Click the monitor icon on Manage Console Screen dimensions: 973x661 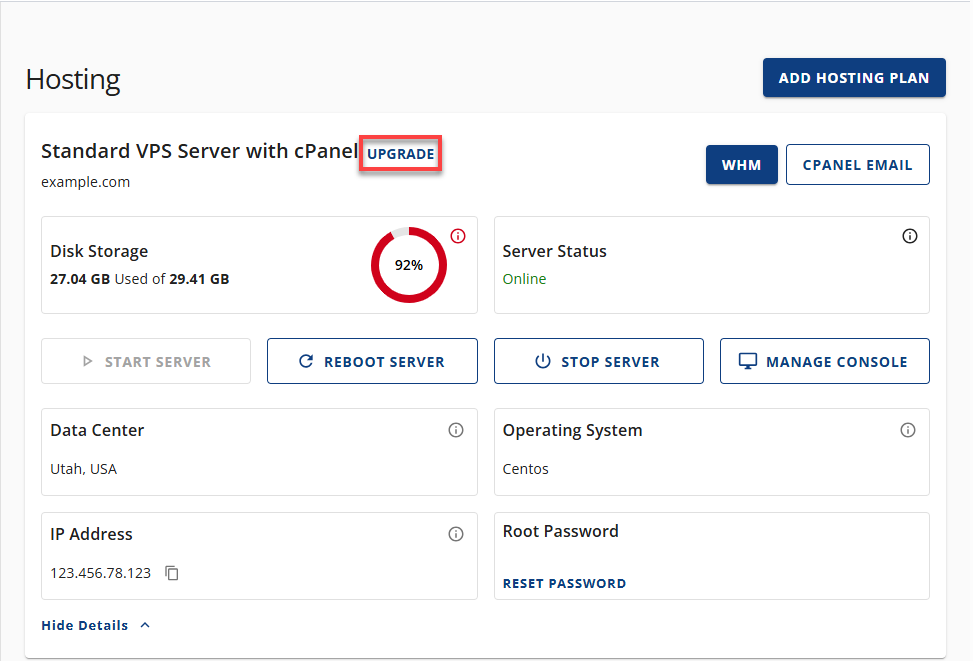pos(748,361)
